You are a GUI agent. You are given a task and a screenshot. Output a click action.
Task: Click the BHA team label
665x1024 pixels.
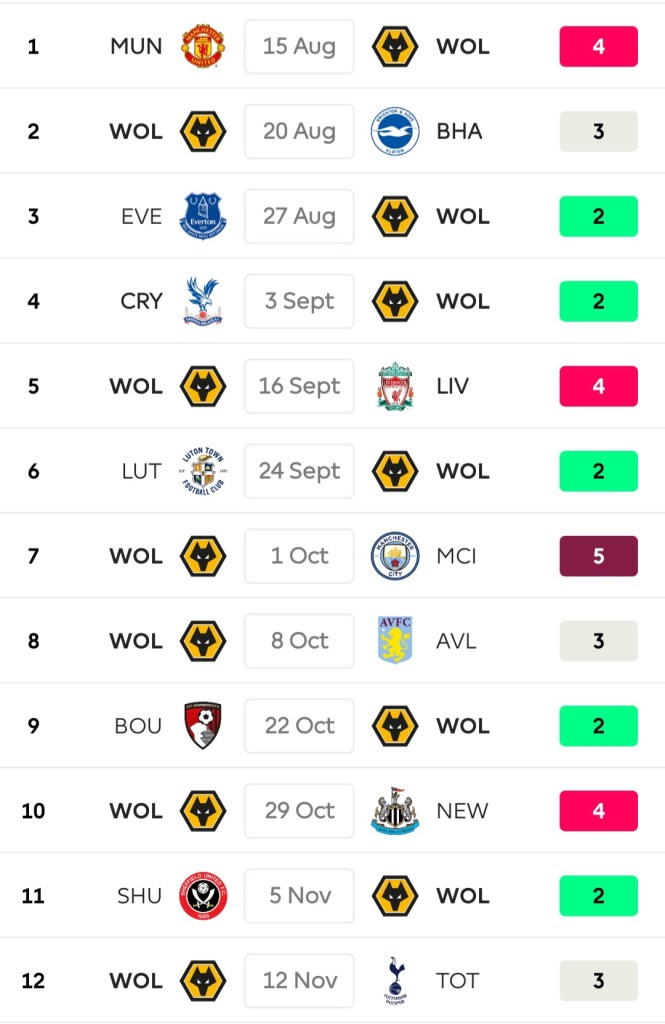pos(459,132)
